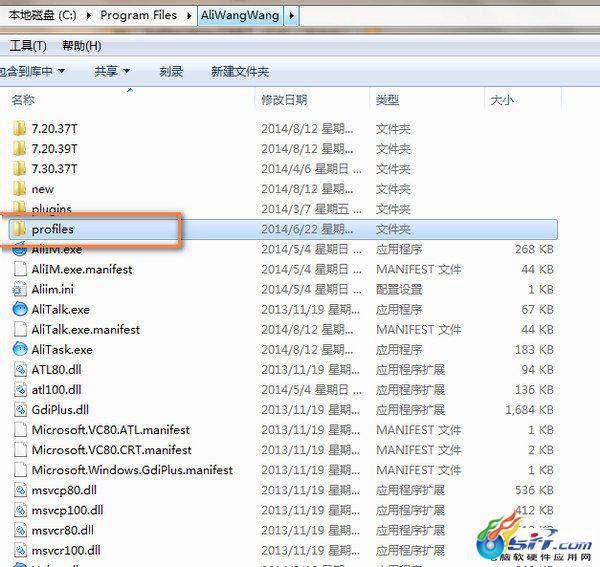The width and height of the screenshot is (600, 567).
Task: Click the Microsoft.Windows.GdiPlus.manifest file icon
Action: click(20, 470)
